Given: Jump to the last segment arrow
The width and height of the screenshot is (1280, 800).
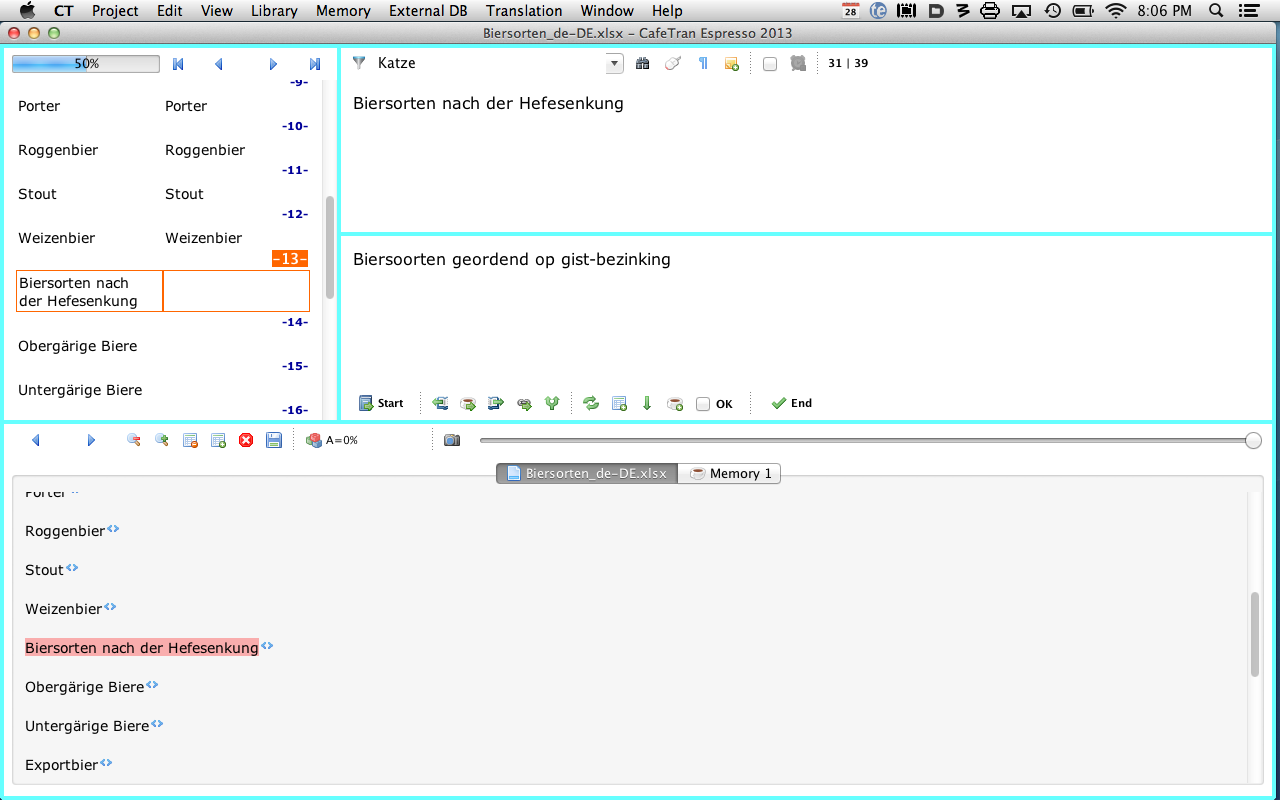Looking at the screenshot, I should pyautogui.click(x=315, y=64).
